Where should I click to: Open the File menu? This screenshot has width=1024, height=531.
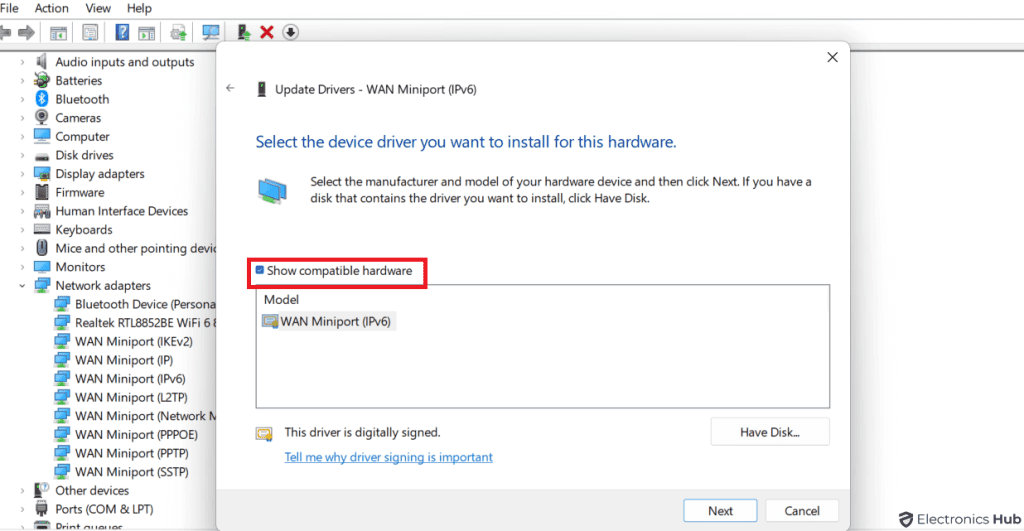click(x=9, y=8)
